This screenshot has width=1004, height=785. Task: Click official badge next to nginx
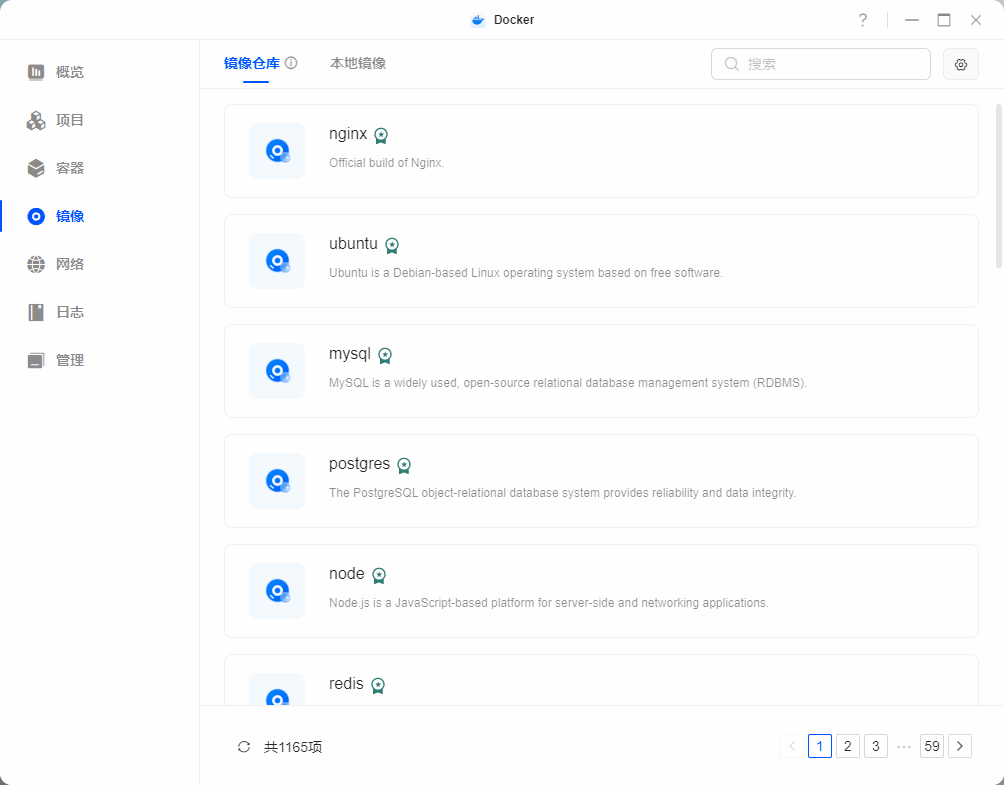(x=381, y=135)
